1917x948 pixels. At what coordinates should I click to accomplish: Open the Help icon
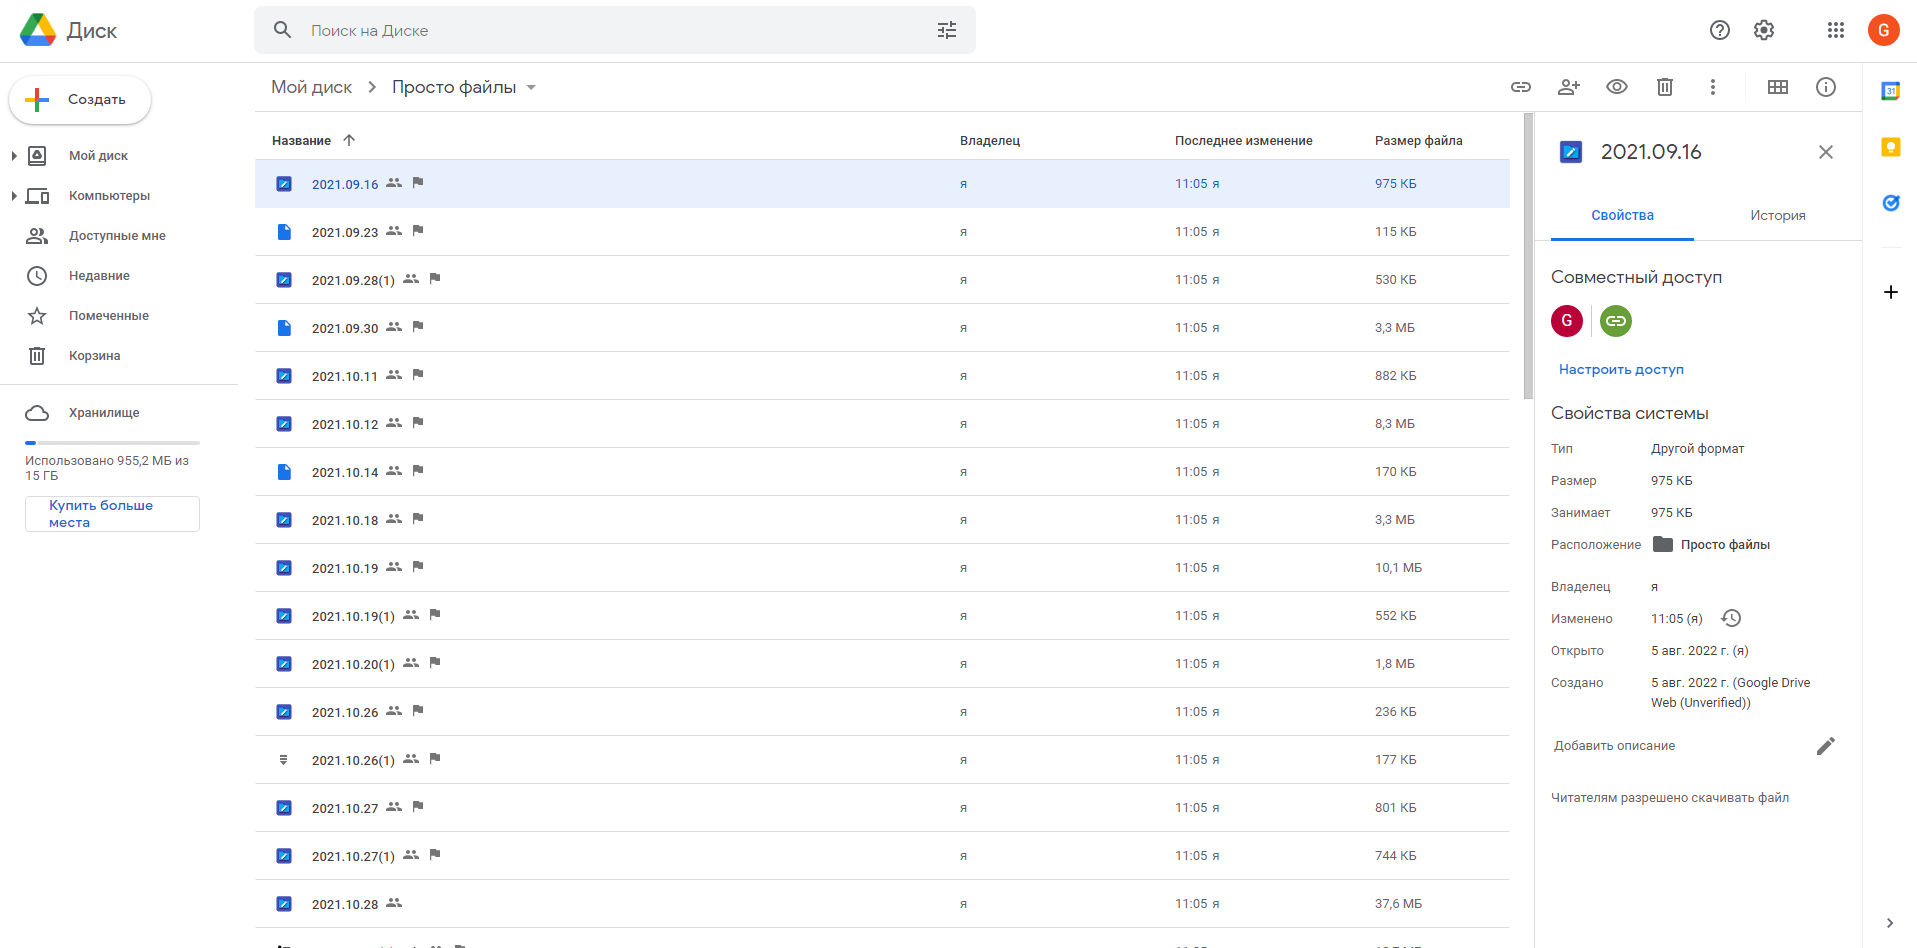[1720, 30]
